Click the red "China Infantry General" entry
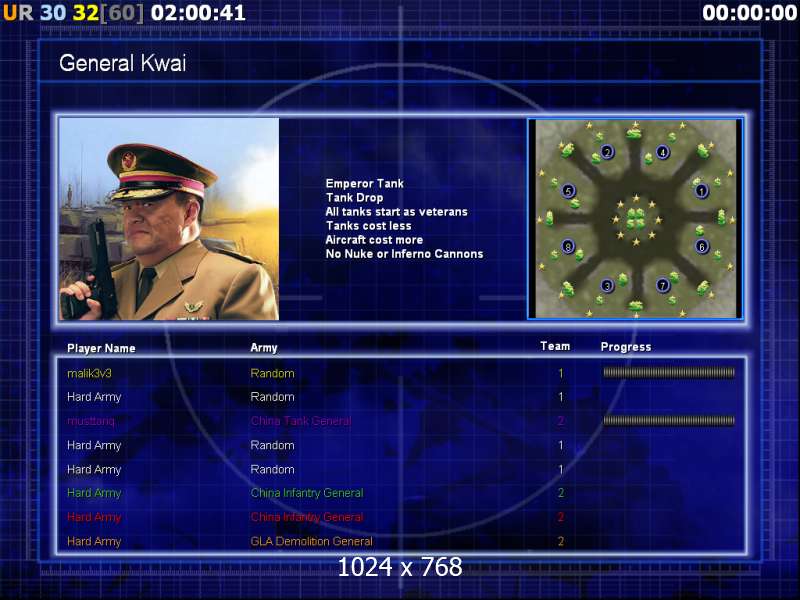 coord(307,517)
